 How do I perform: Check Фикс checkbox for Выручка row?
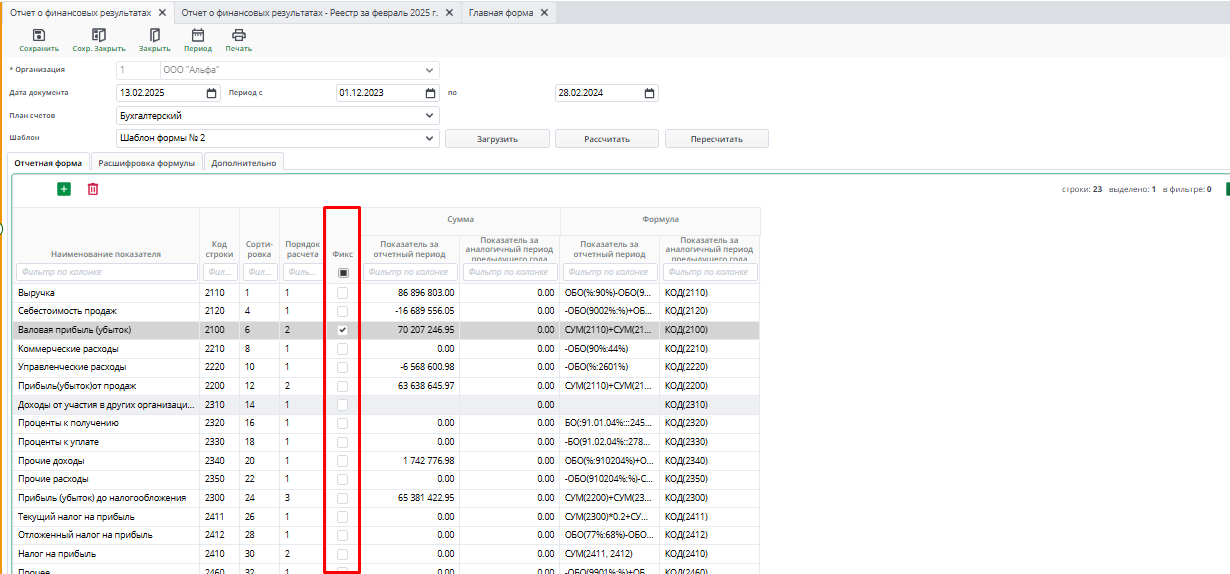(343, 293)
